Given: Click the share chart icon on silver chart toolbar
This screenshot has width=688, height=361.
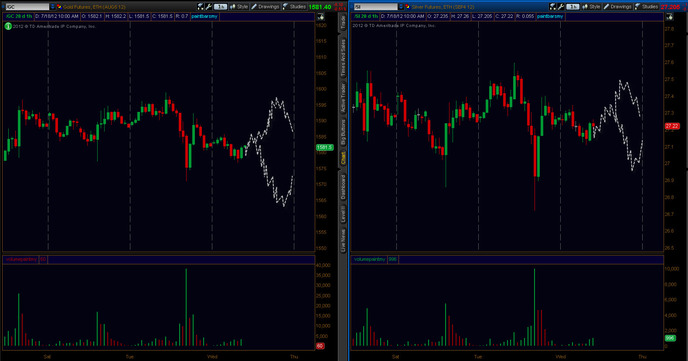Looking at the screenshot, I should (553, 7).
